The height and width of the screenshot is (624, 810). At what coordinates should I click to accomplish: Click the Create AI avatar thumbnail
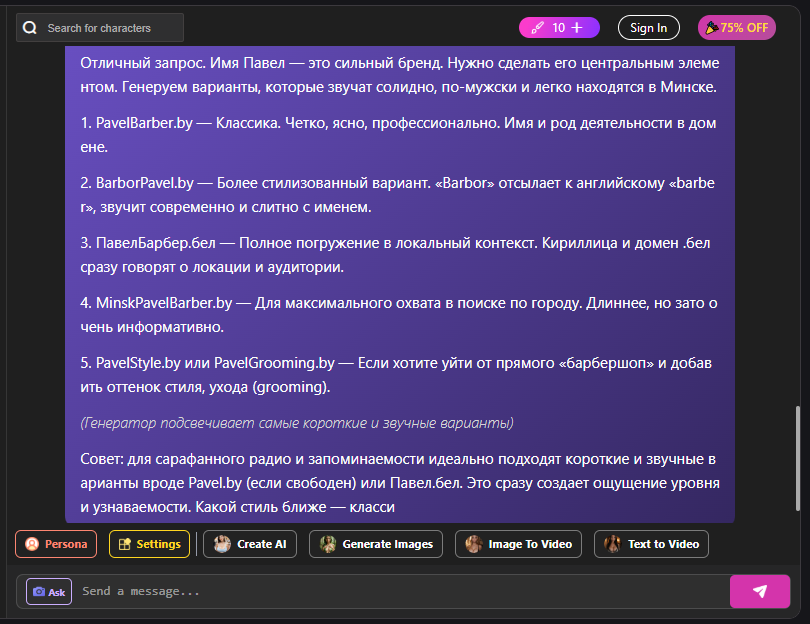[x=222, y=544]
